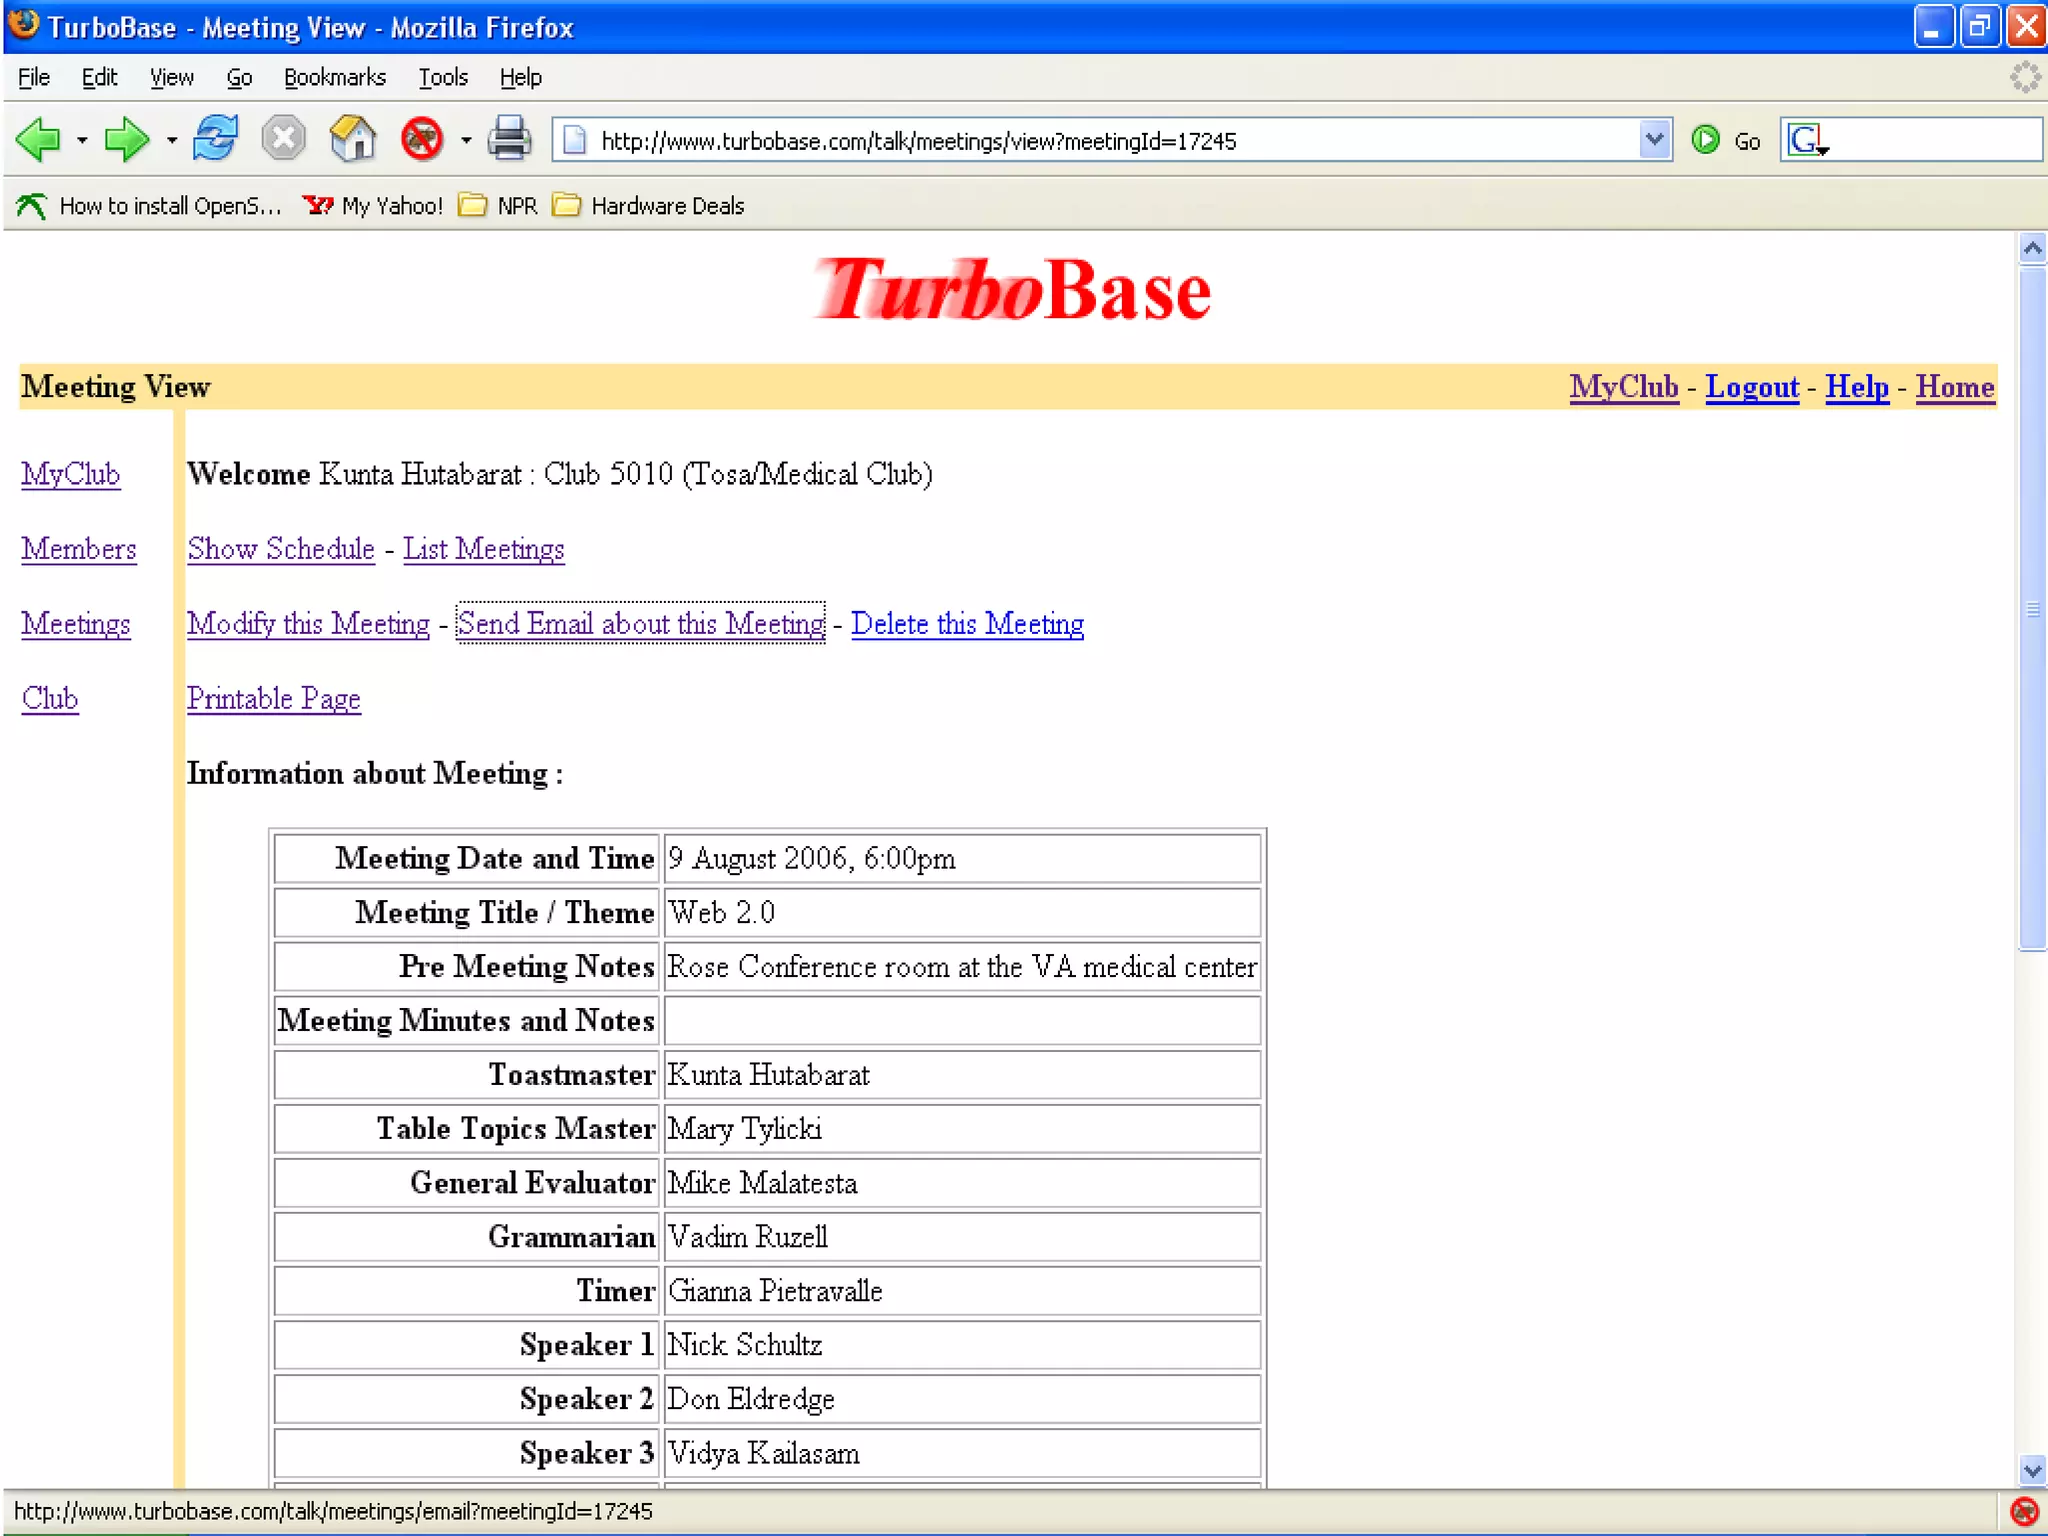Open the Printable Page link
Image resolution: width=2048 pixels, height=1536 pixels.
[x=273, y=698]
